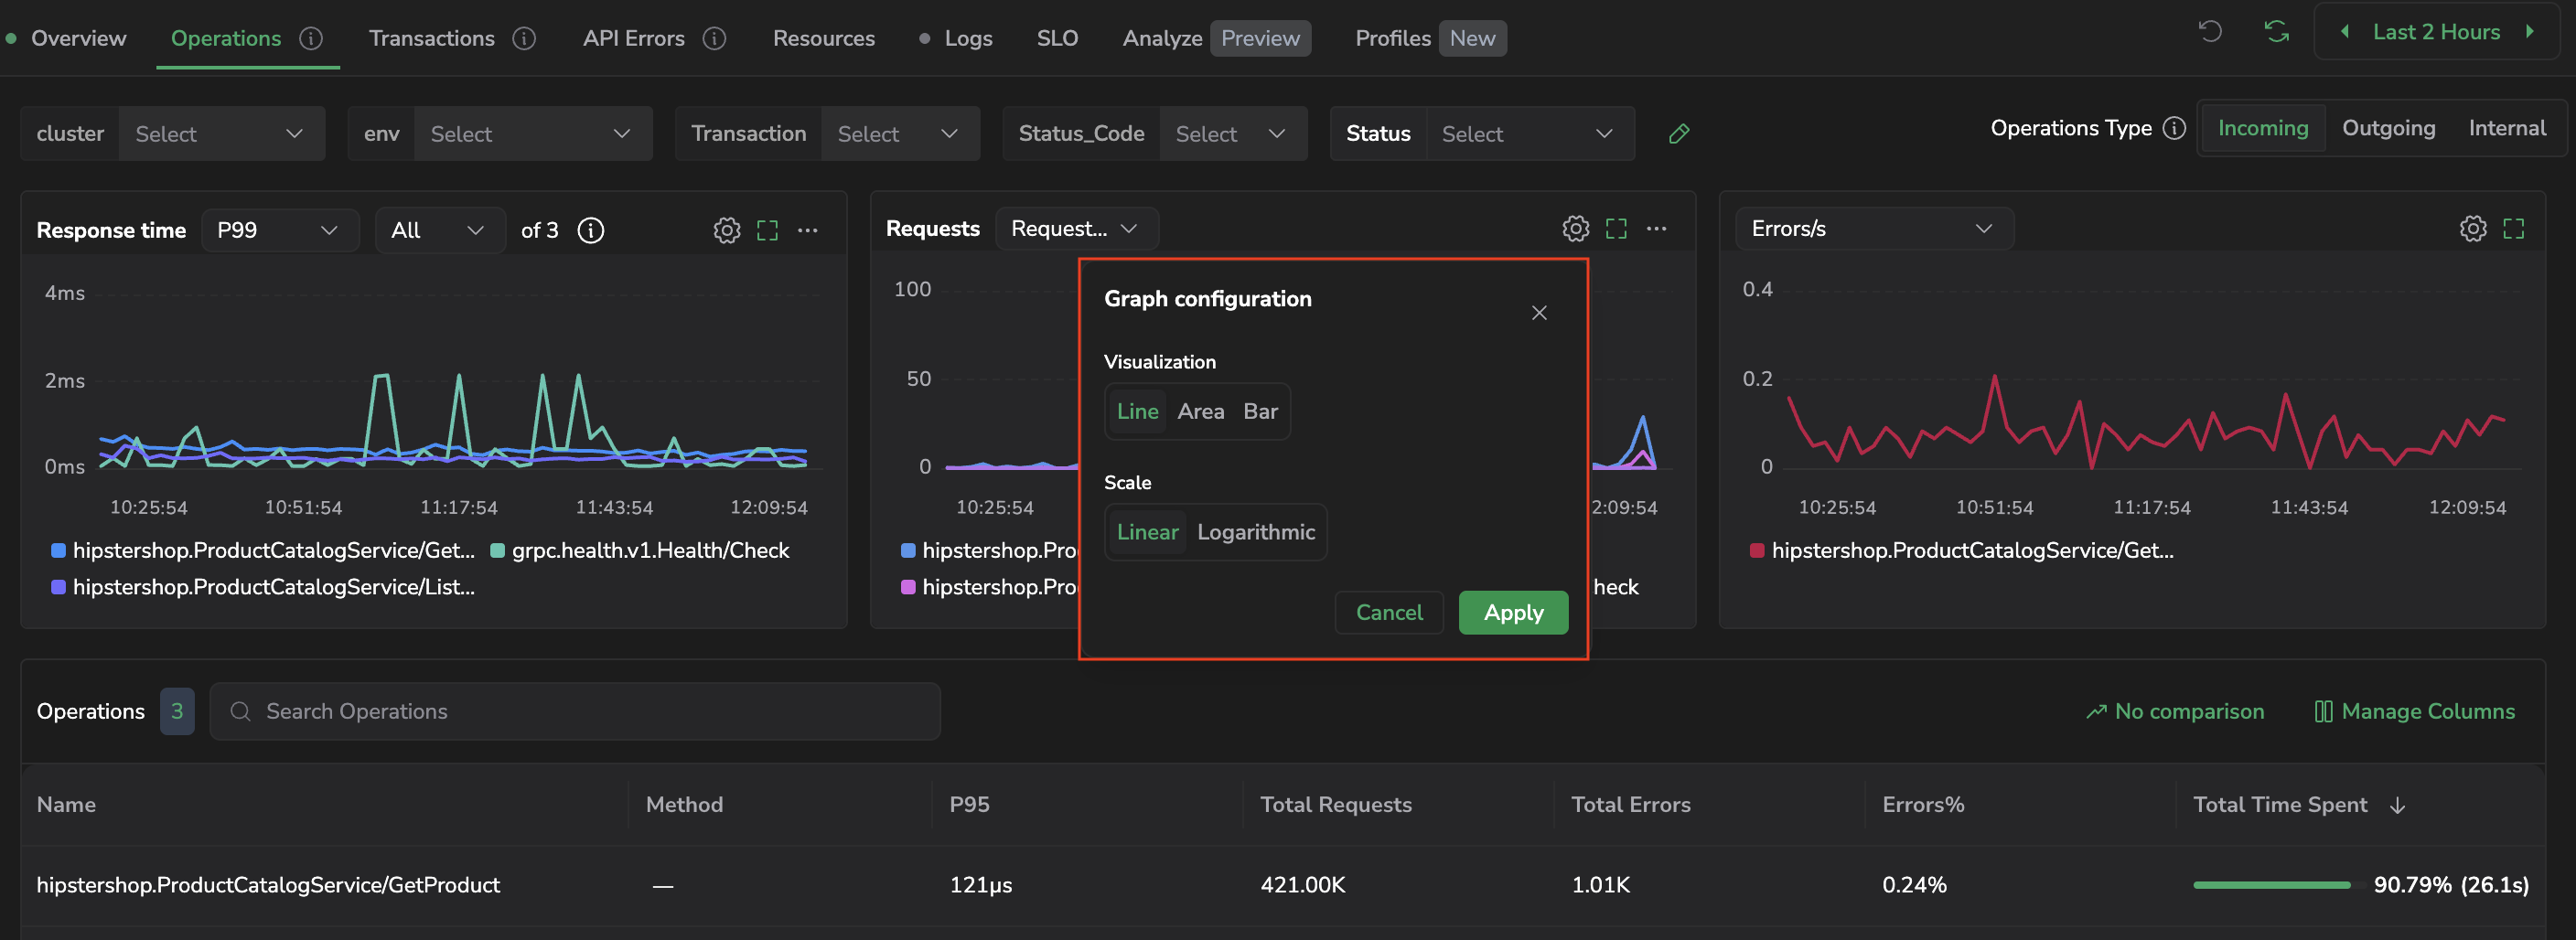This screenshot has width=2576, height=940.
Task: Open the Requests metric dropdown
Action: (x=1077, y=229)
